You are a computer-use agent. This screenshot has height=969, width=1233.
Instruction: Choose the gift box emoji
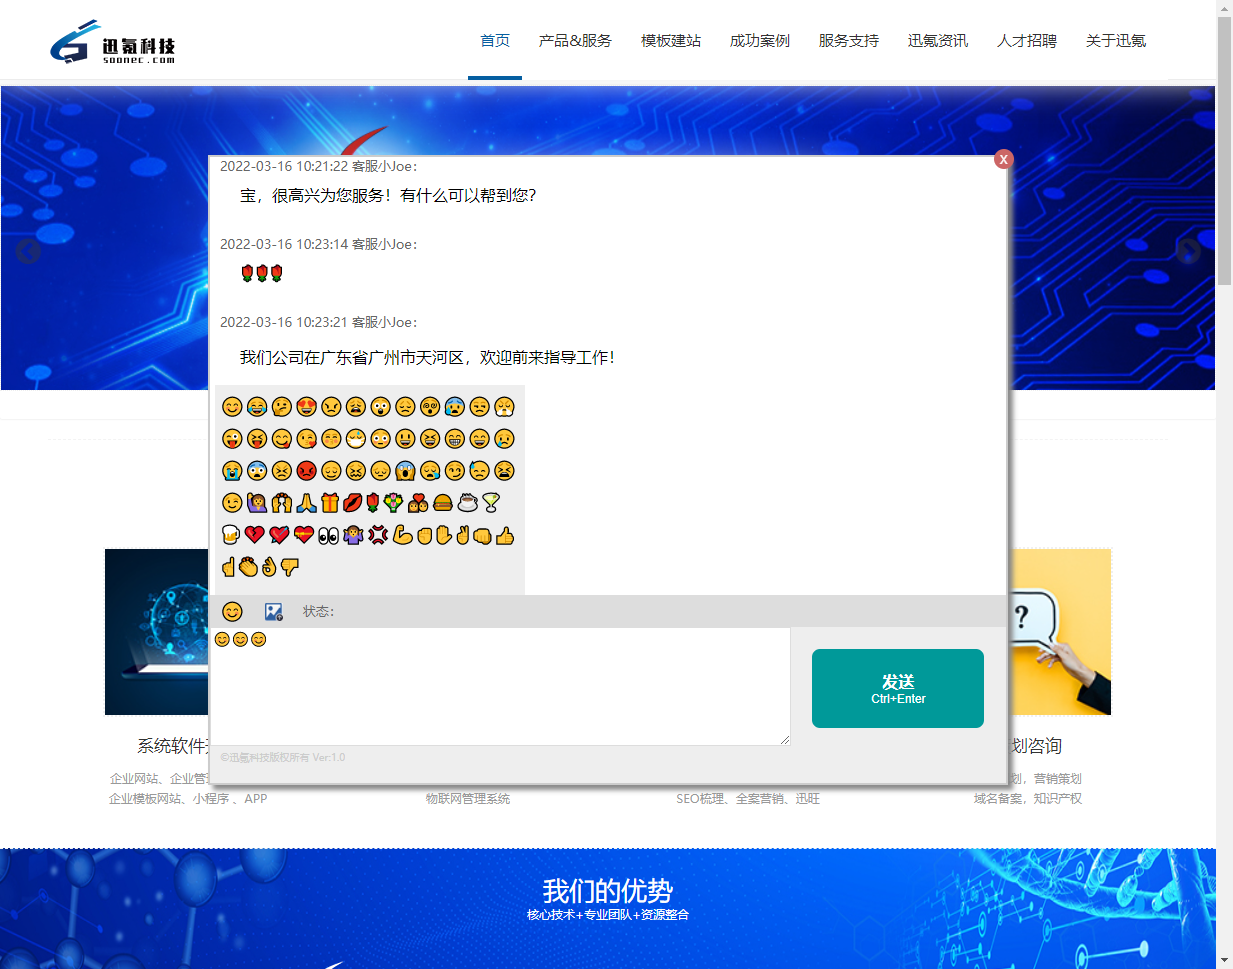coord(331,503)
